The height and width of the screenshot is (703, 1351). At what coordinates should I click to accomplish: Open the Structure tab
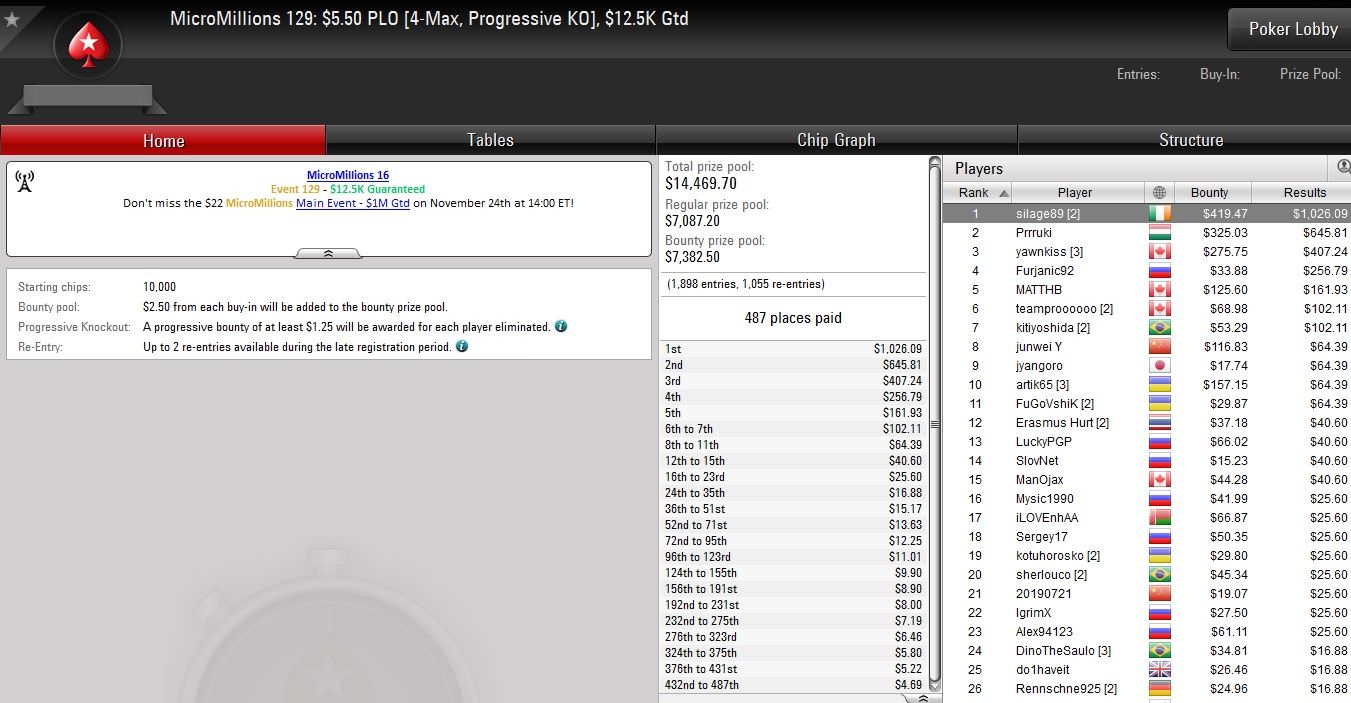(x=1190, y=140)
